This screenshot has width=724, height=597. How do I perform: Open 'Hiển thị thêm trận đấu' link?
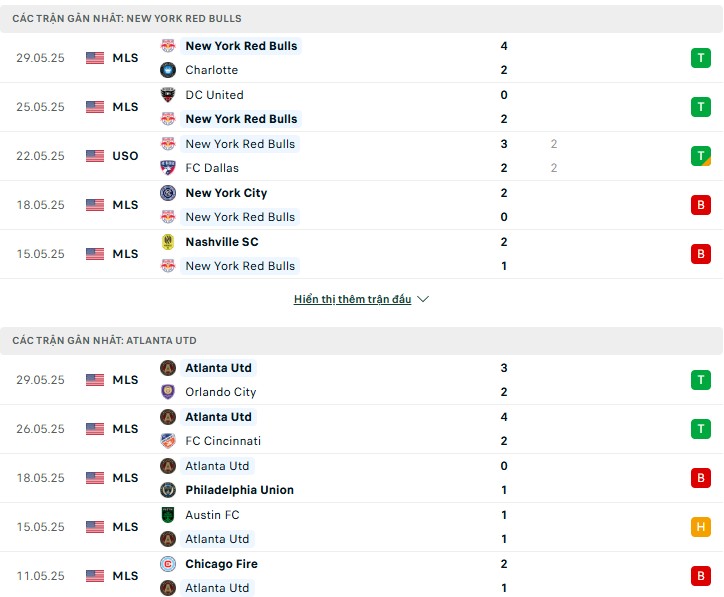(352, 299)
